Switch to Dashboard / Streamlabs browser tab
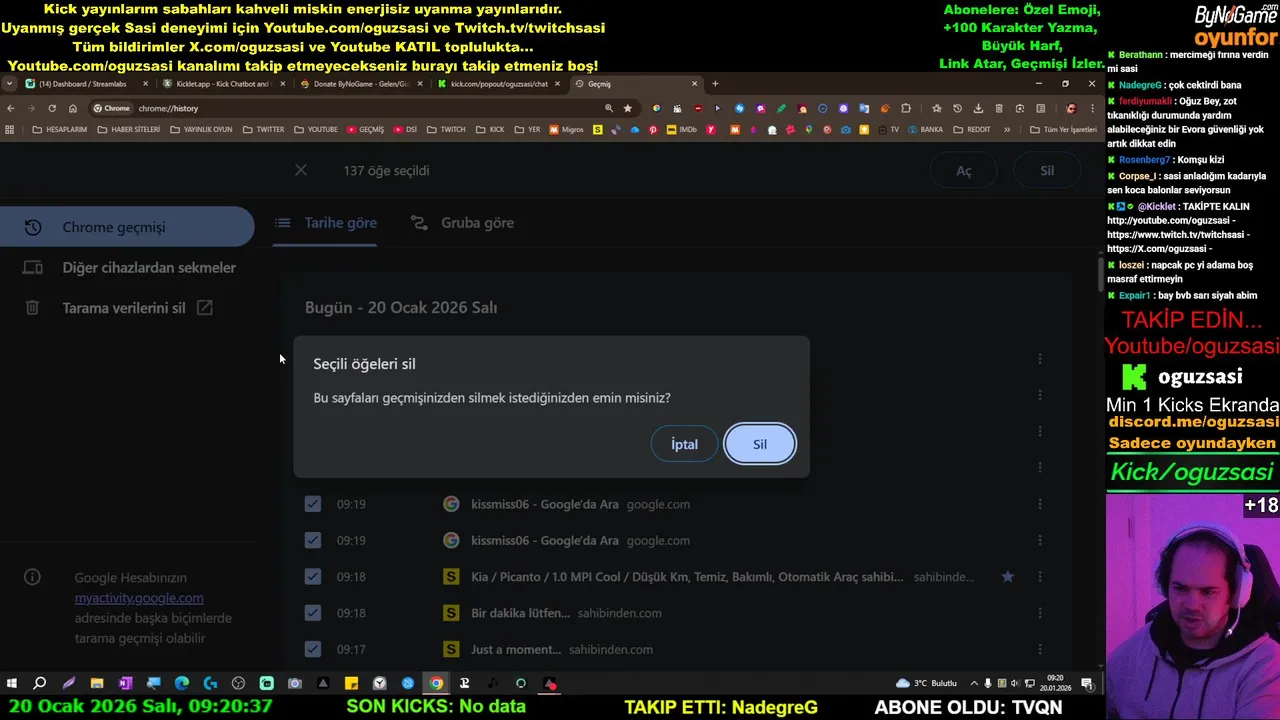Viewport: 1280px width, 720px height. pos(87,84)
